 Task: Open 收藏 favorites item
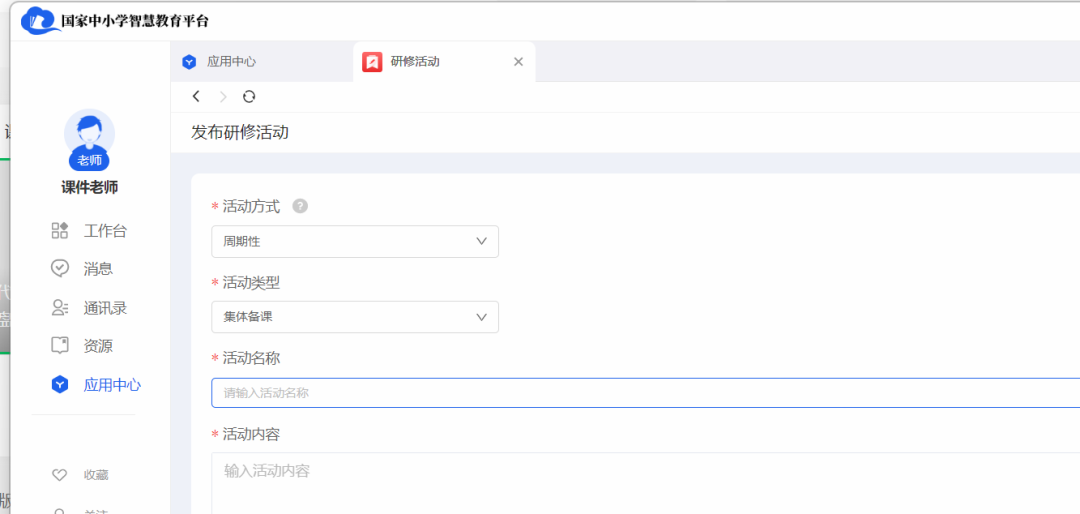pos(95,475)
